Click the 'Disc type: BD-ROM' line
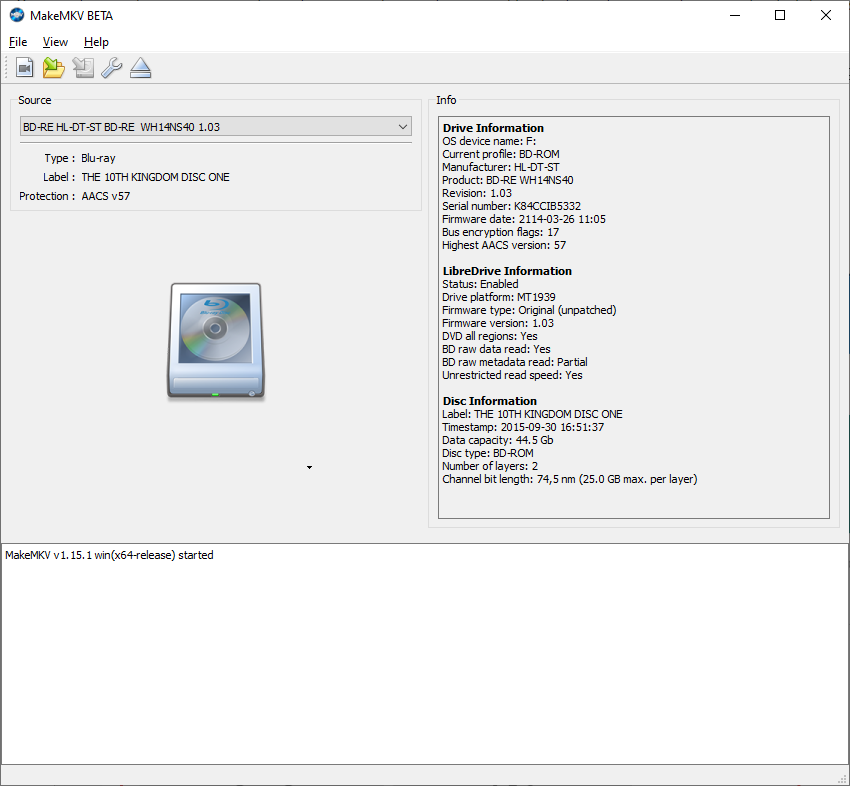 488,453
